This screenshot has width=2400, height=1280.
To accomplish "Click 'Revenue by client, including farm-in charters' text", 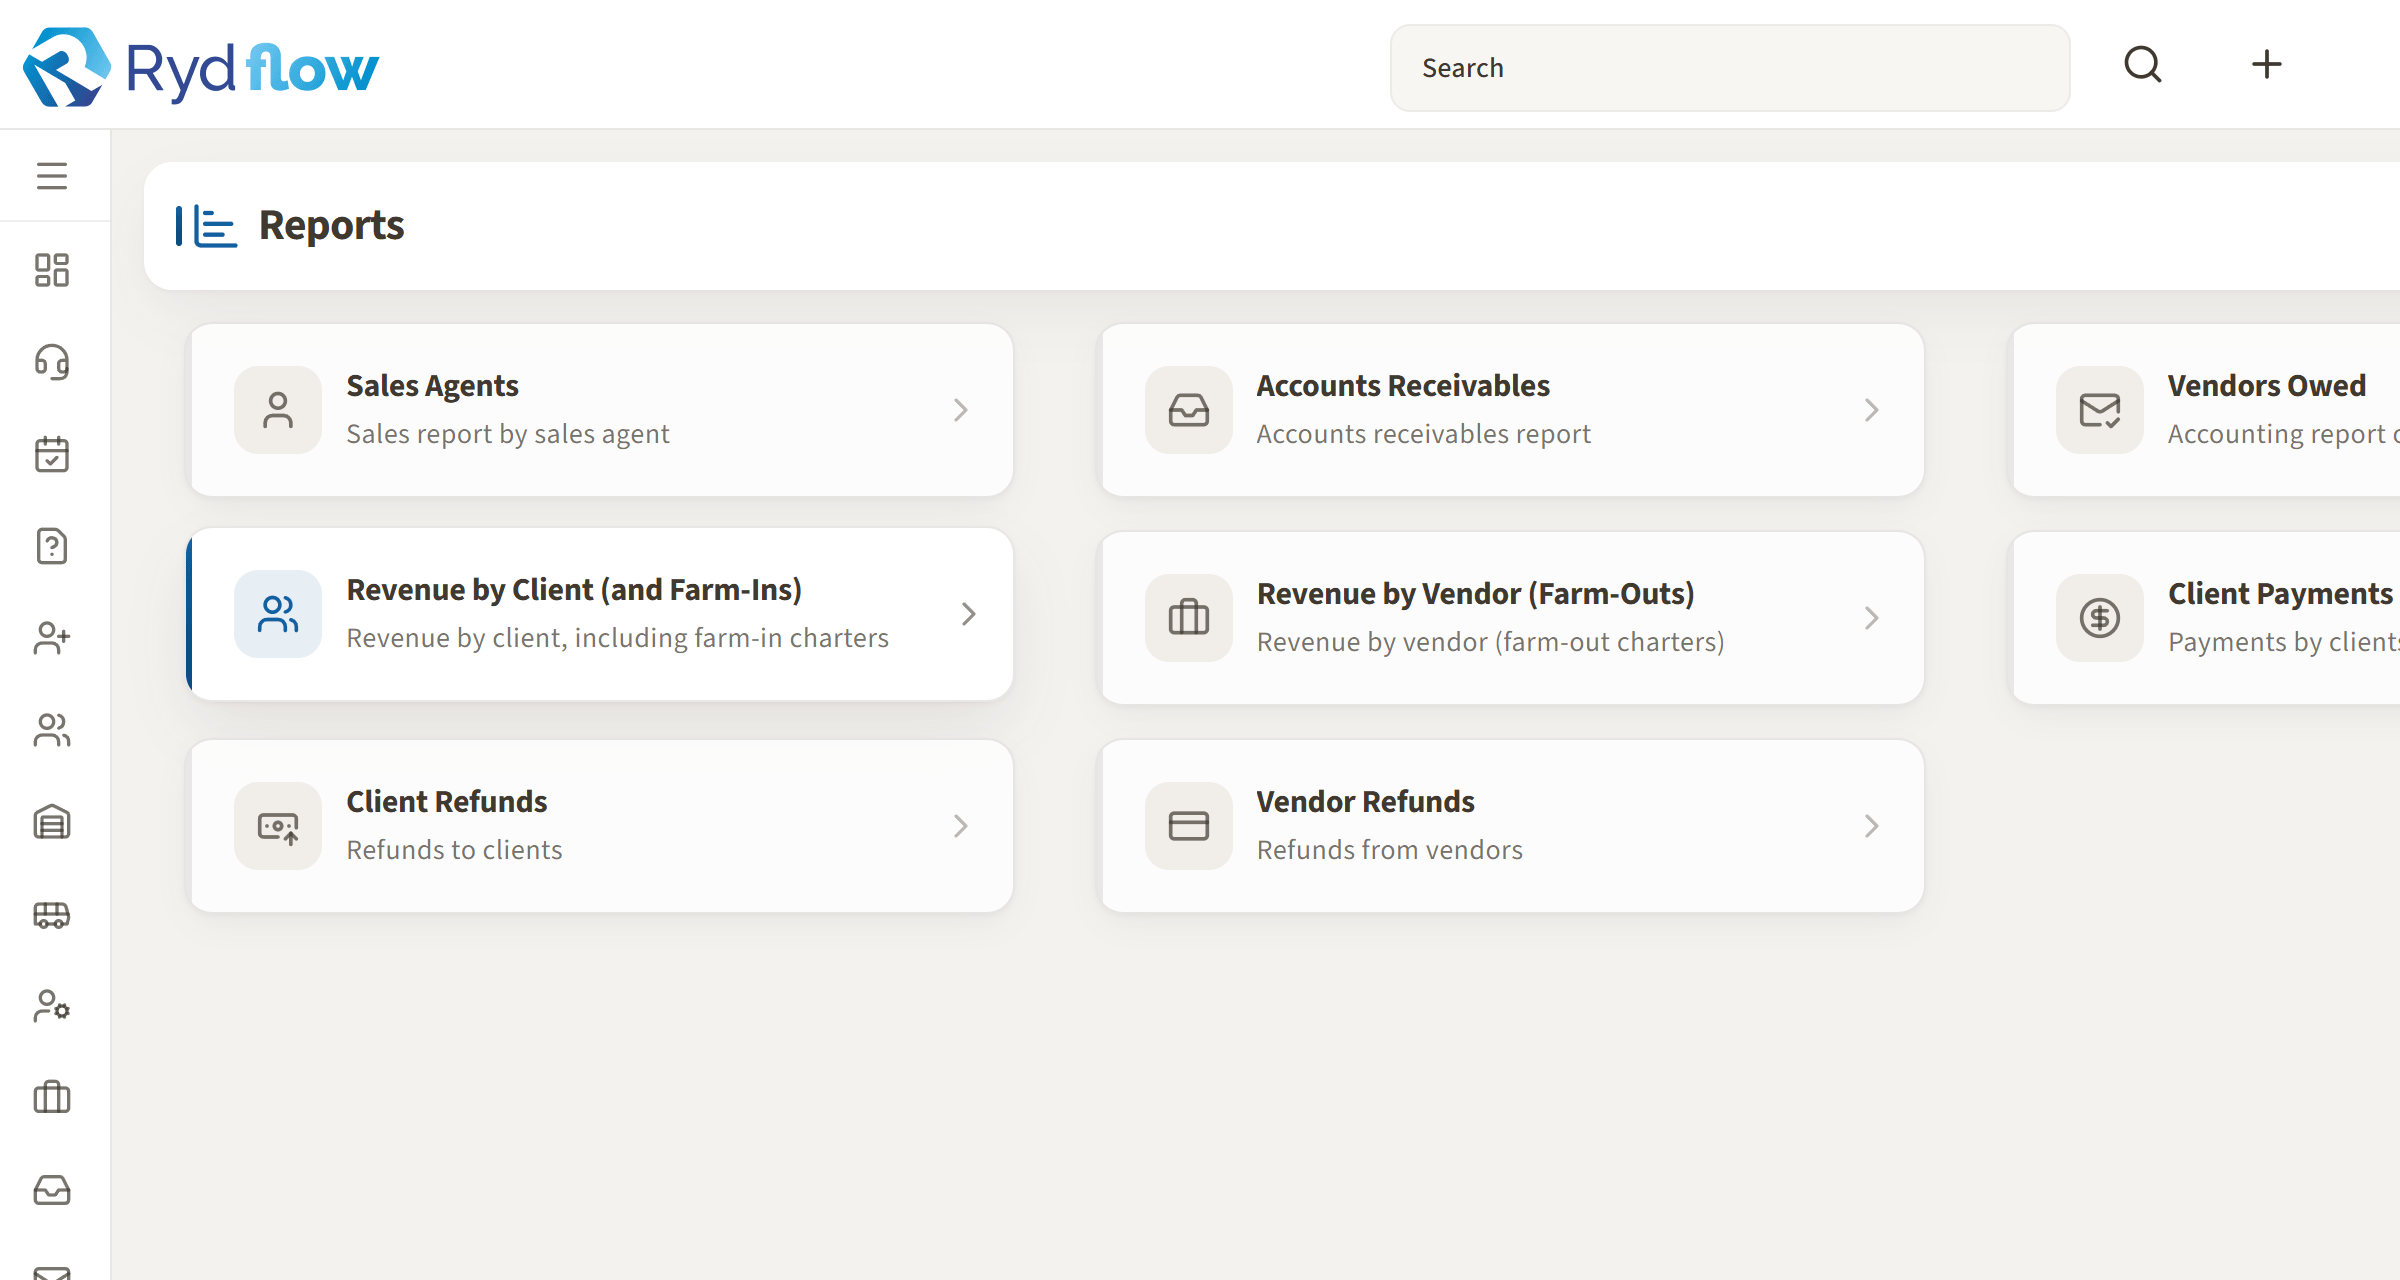I will click(x=618, y=638).
